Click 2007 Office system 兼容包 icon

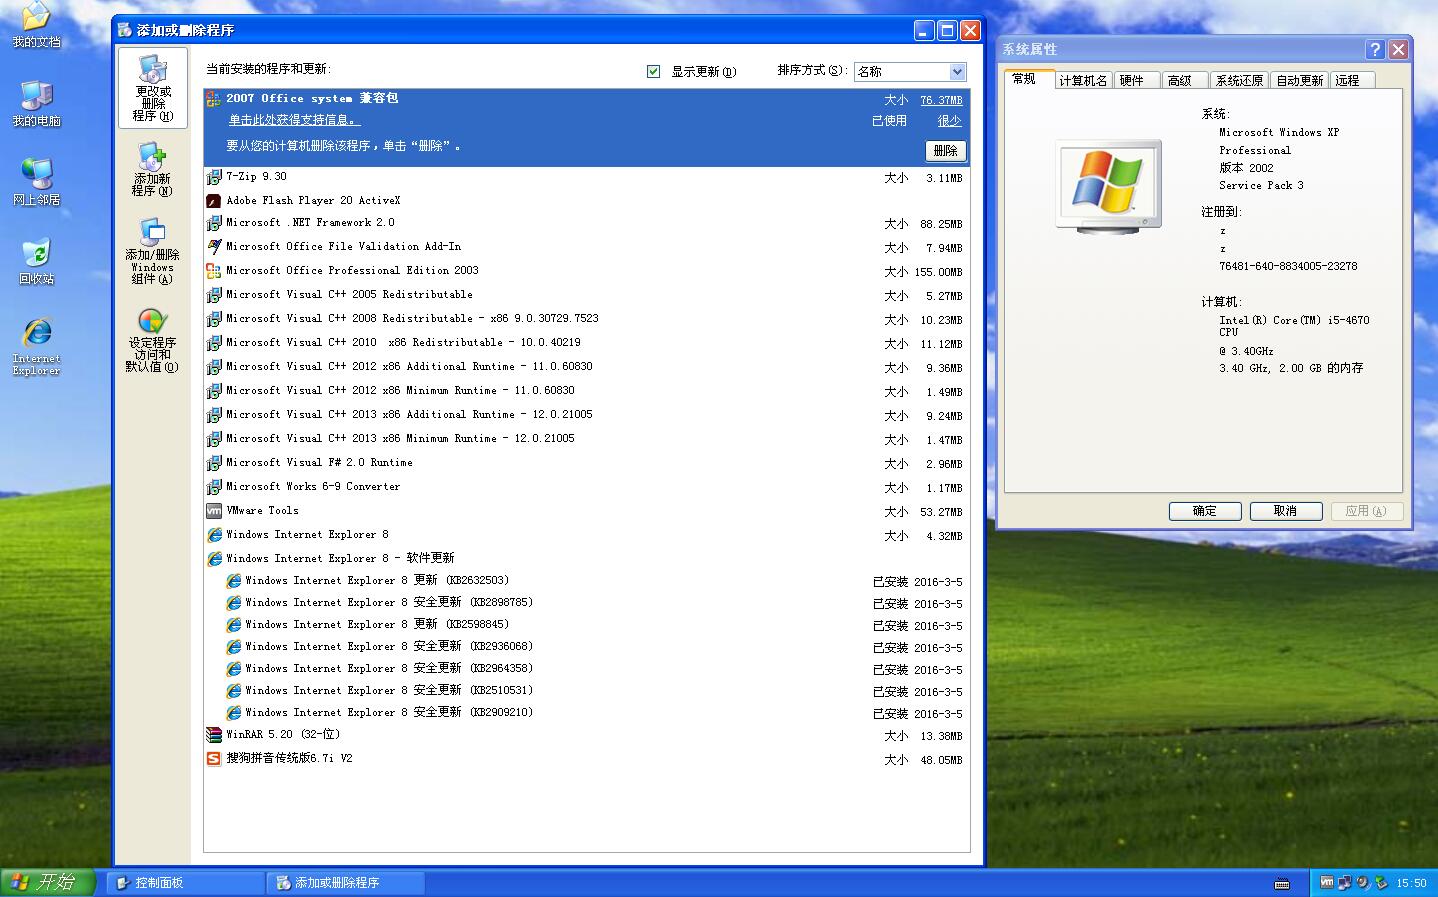click(214, 99)
